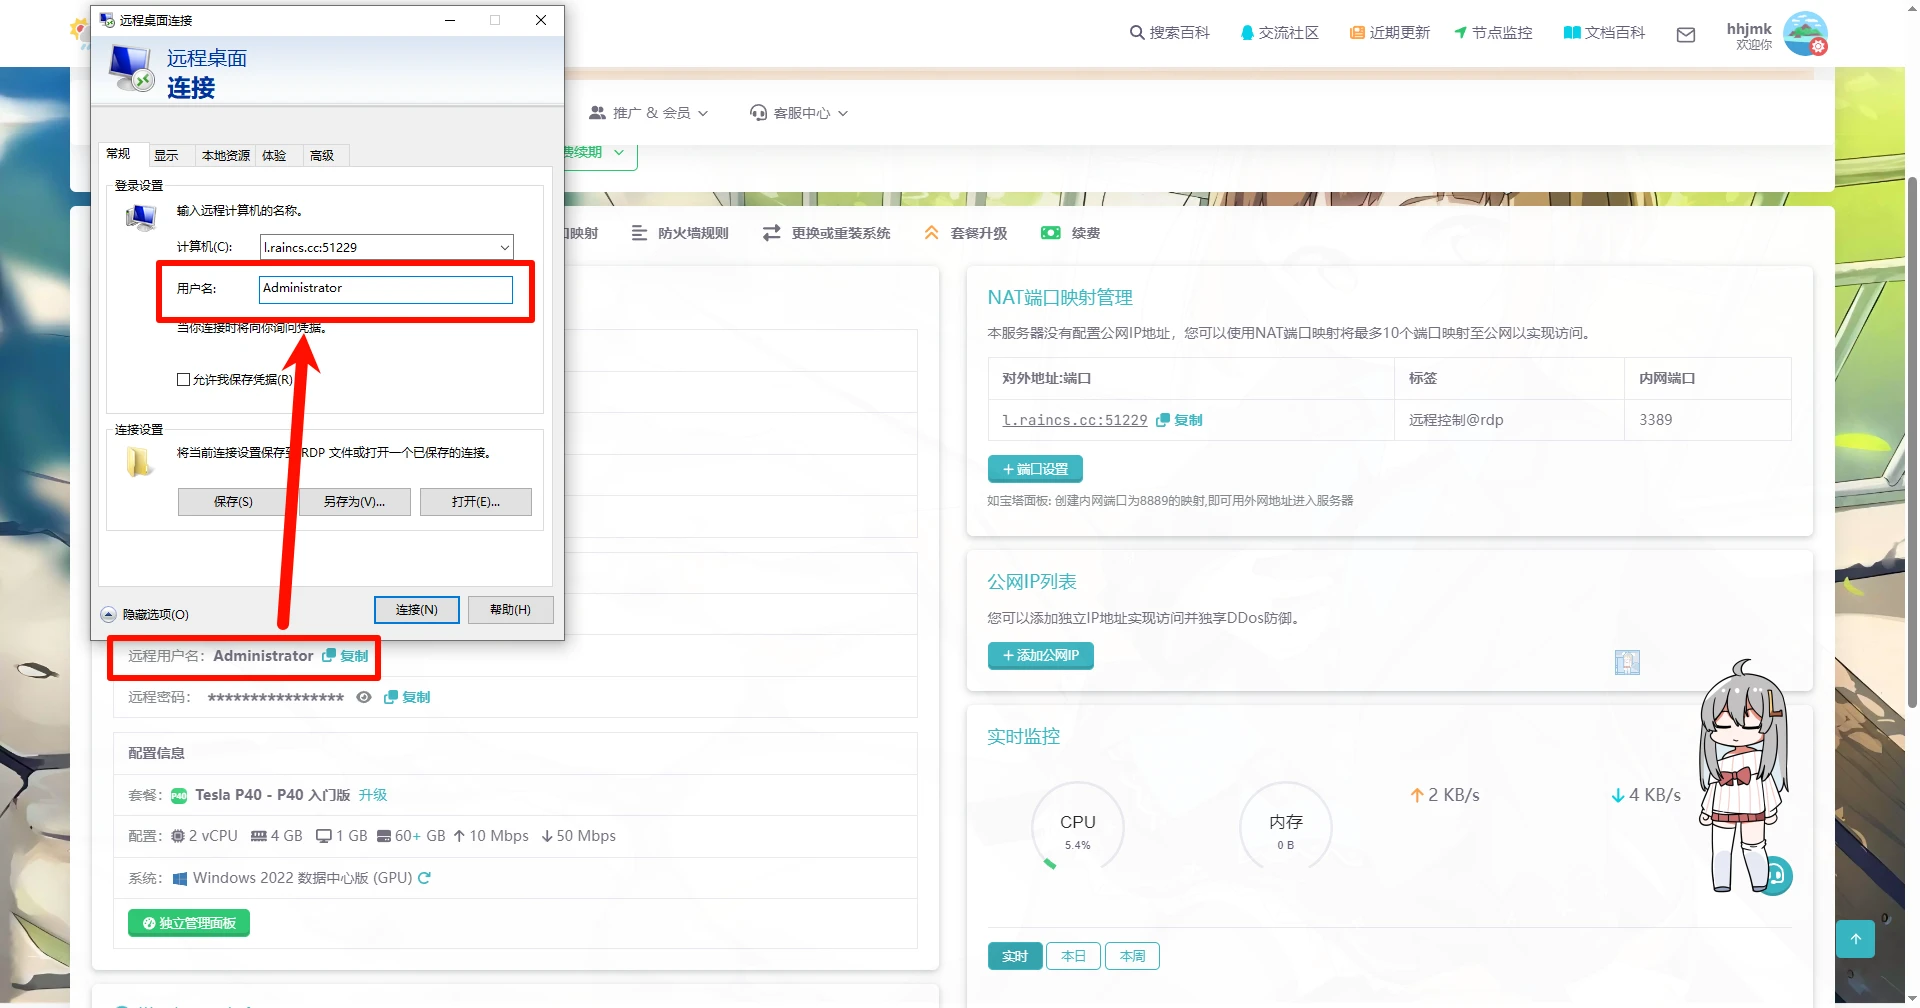Click the copy icon next to l.raincs.cc:51229
This screenshot has width=1920, height=1008.
pyautogui.click(x=1163, y=421)
